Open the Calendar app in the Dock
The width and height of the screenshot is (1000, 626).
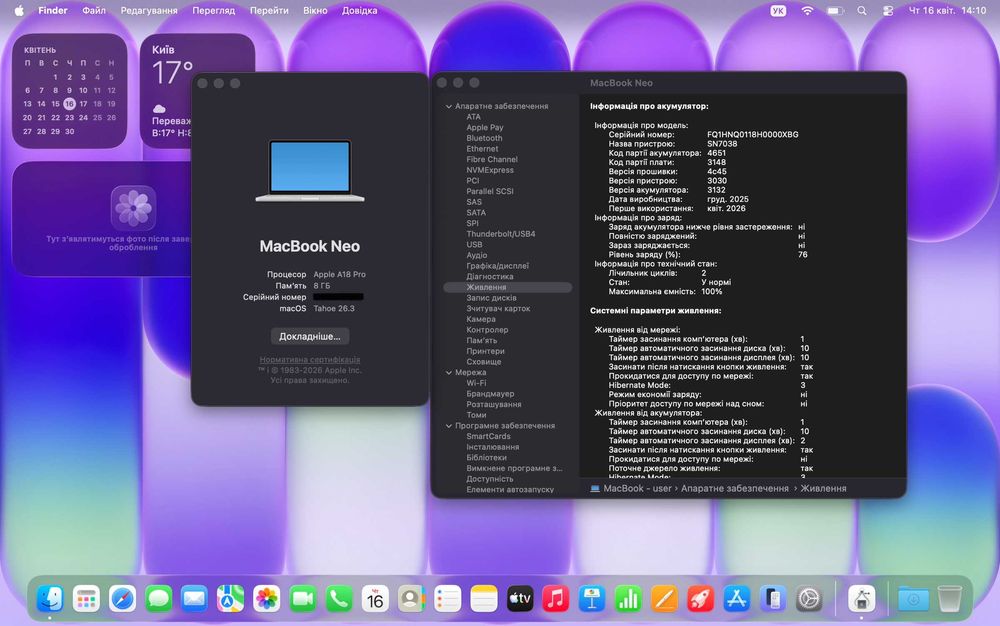point(375,599)
